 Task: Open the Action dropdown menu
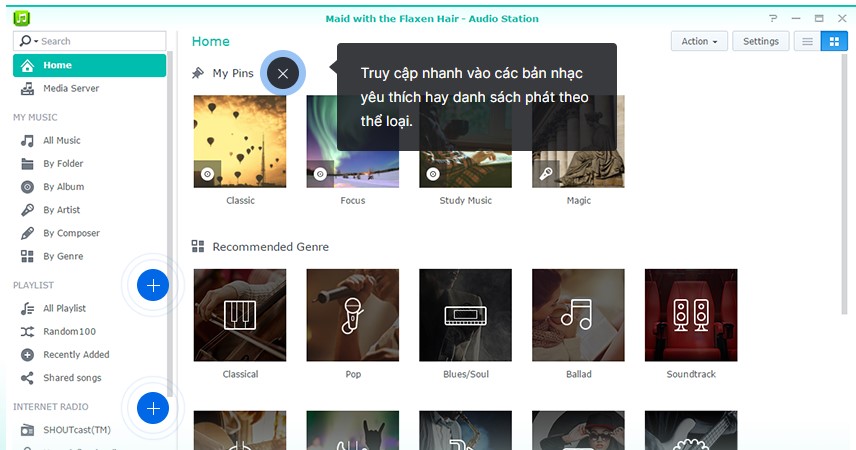699,41
